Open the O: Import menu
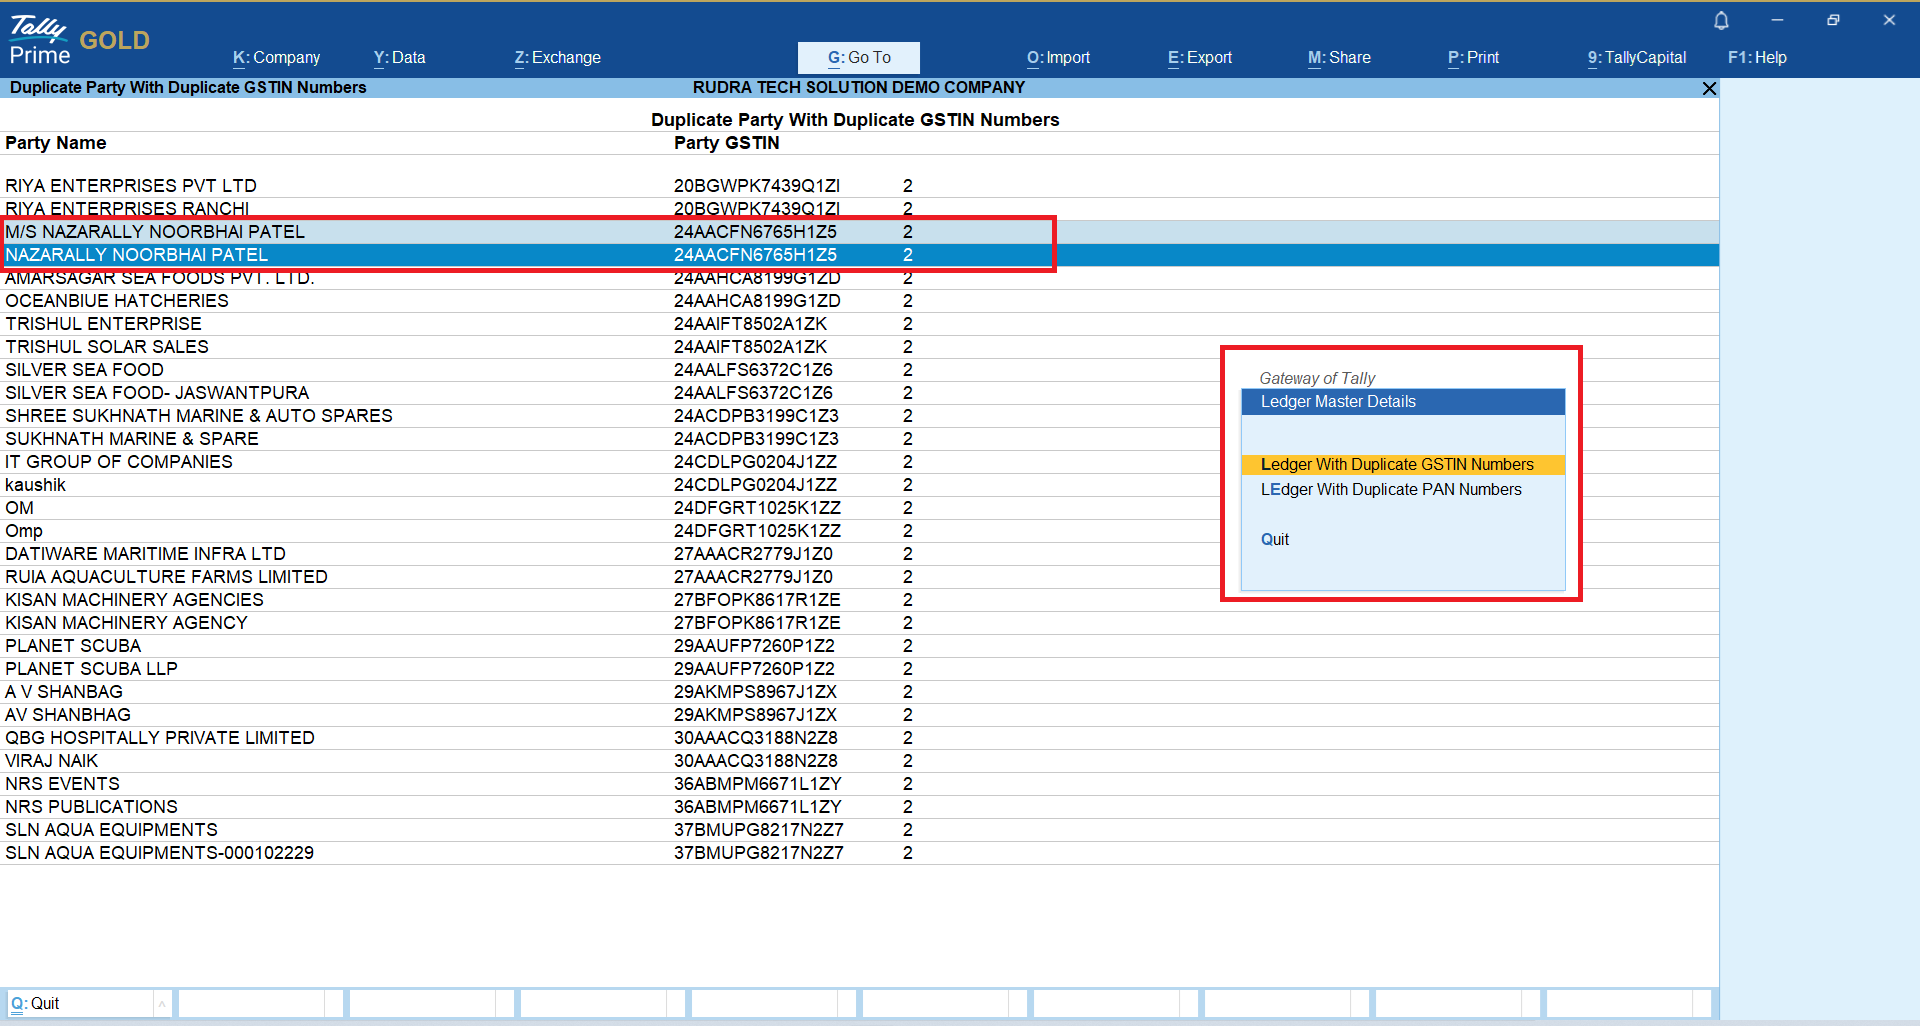Viewport: 1920px width, 1026px height. tap(1058, 58)
